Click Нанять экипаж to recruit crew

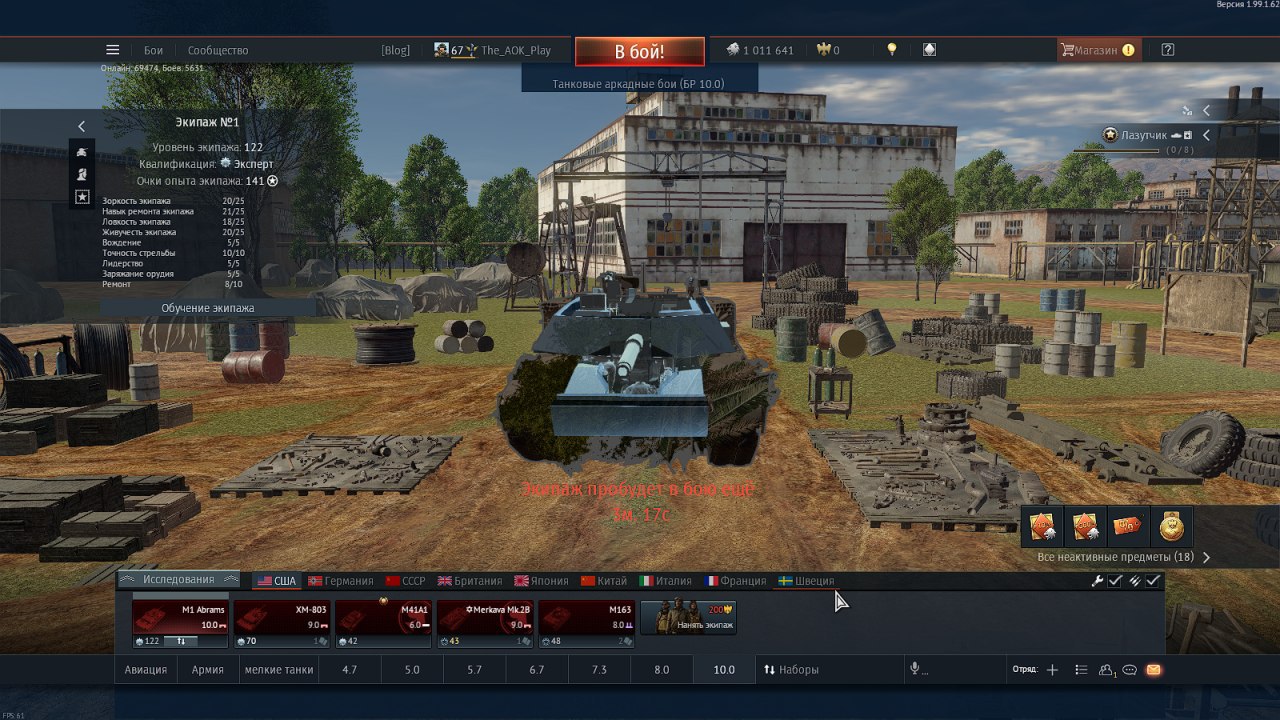point(688,618)
